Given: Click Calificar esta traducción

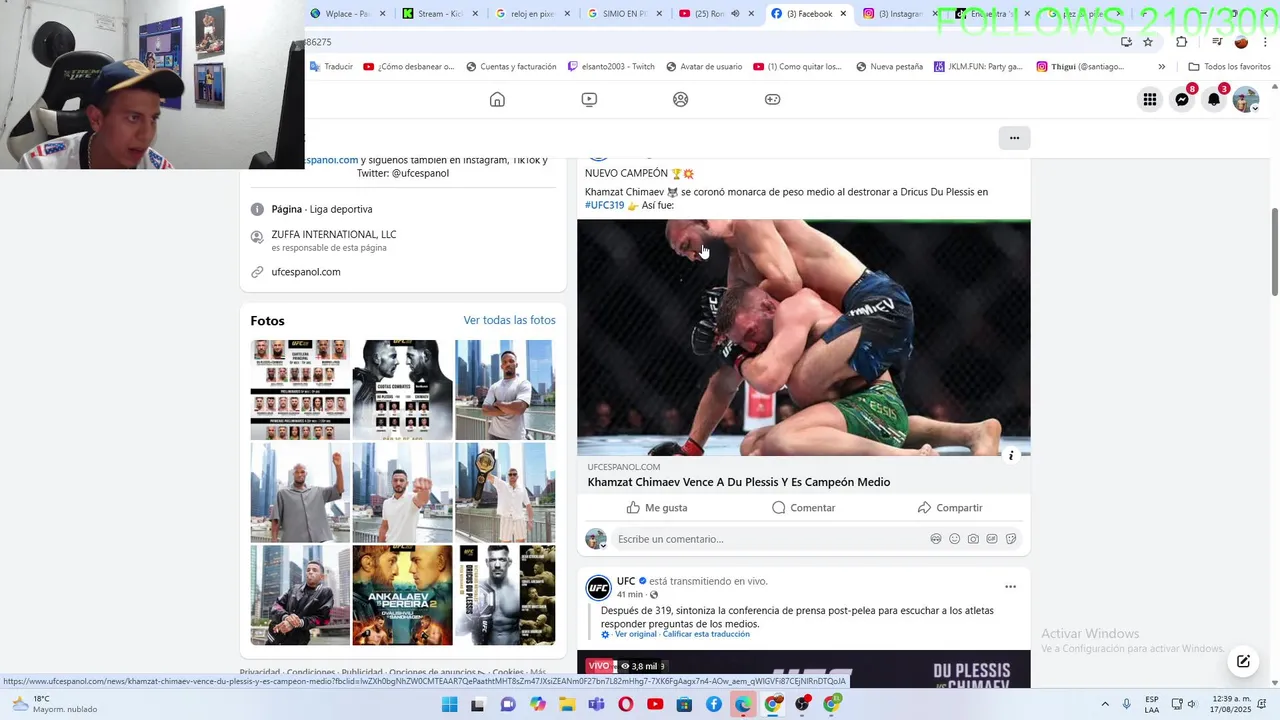Looking at the screenshot, I should (x=706, y=634).
